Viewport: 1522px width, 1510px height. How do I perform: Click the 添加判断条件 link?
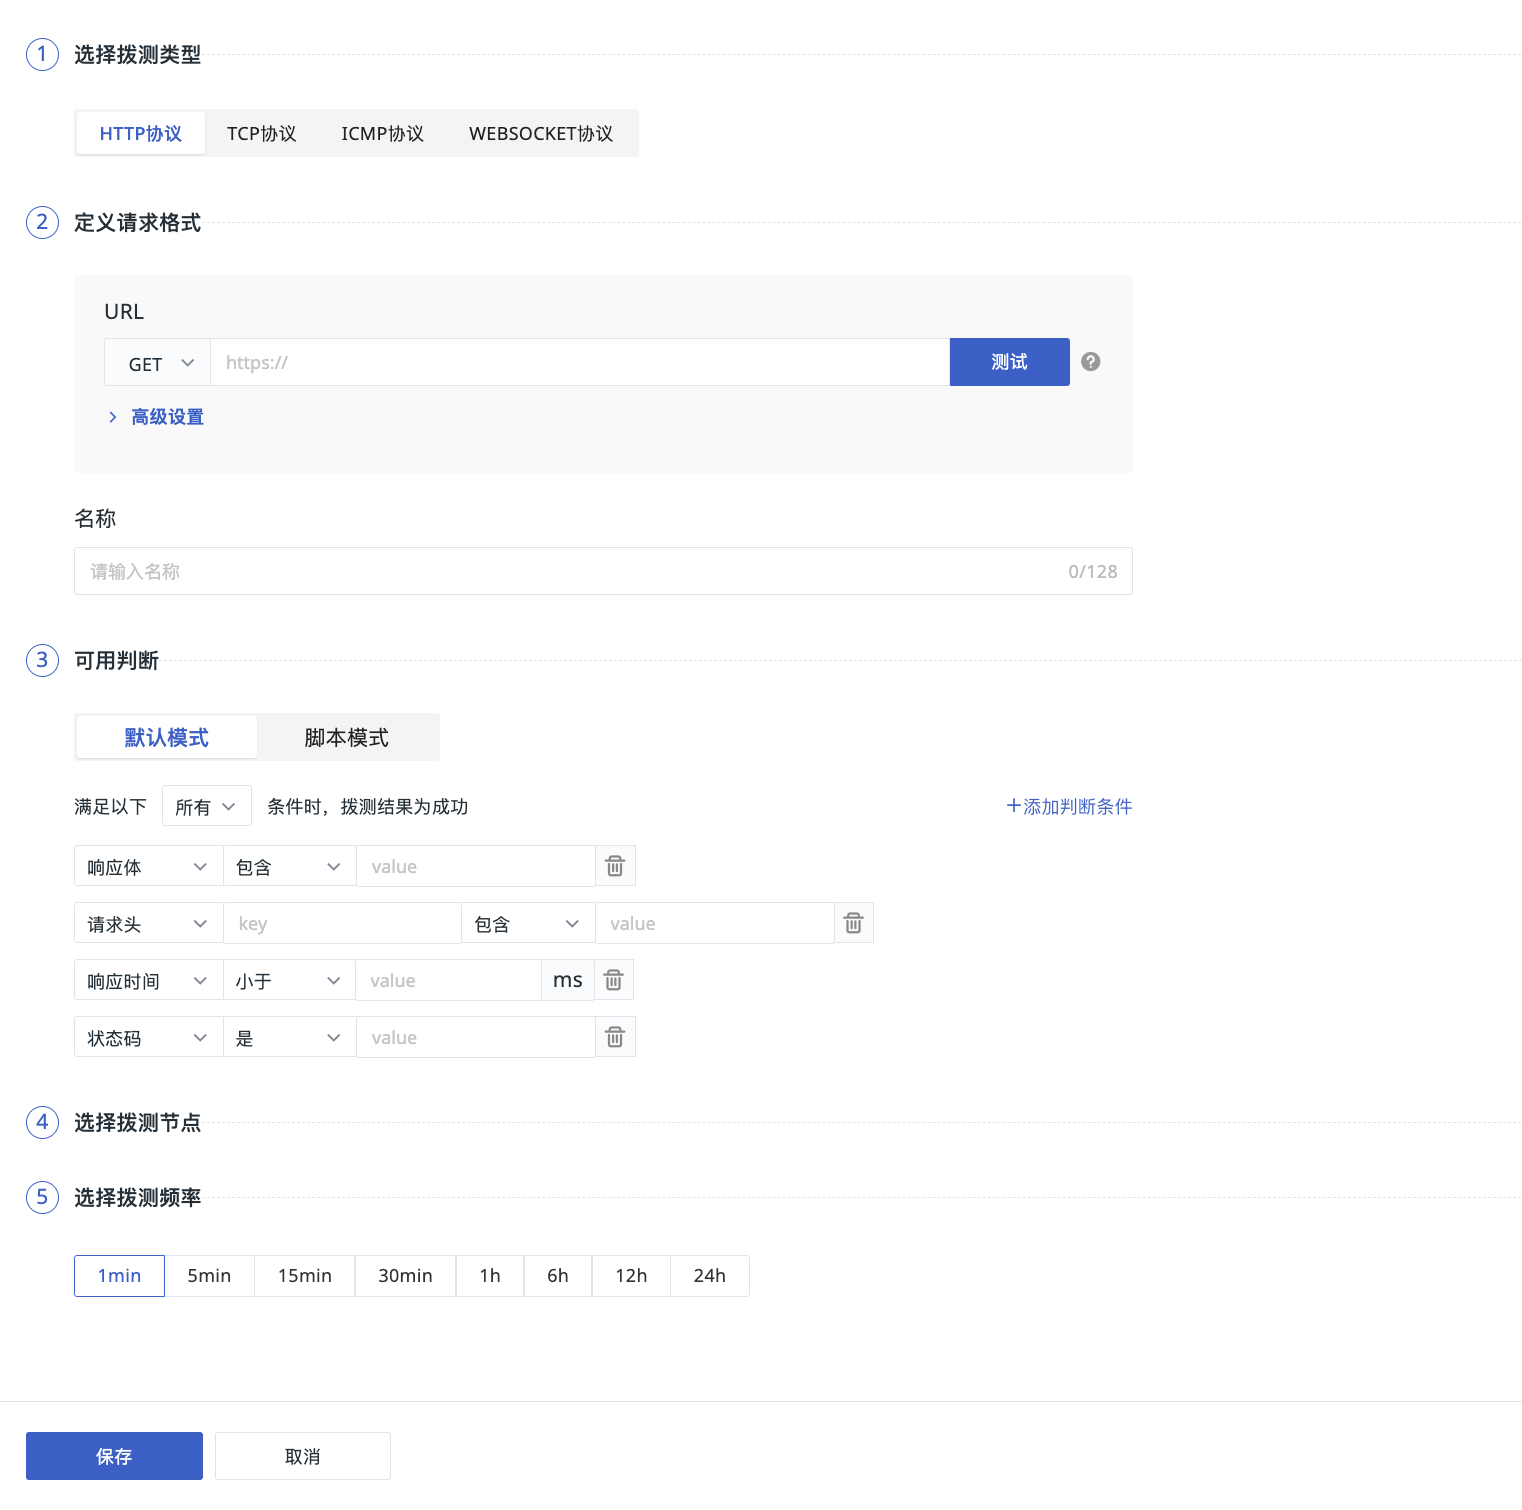click(x=1068, y=806)
